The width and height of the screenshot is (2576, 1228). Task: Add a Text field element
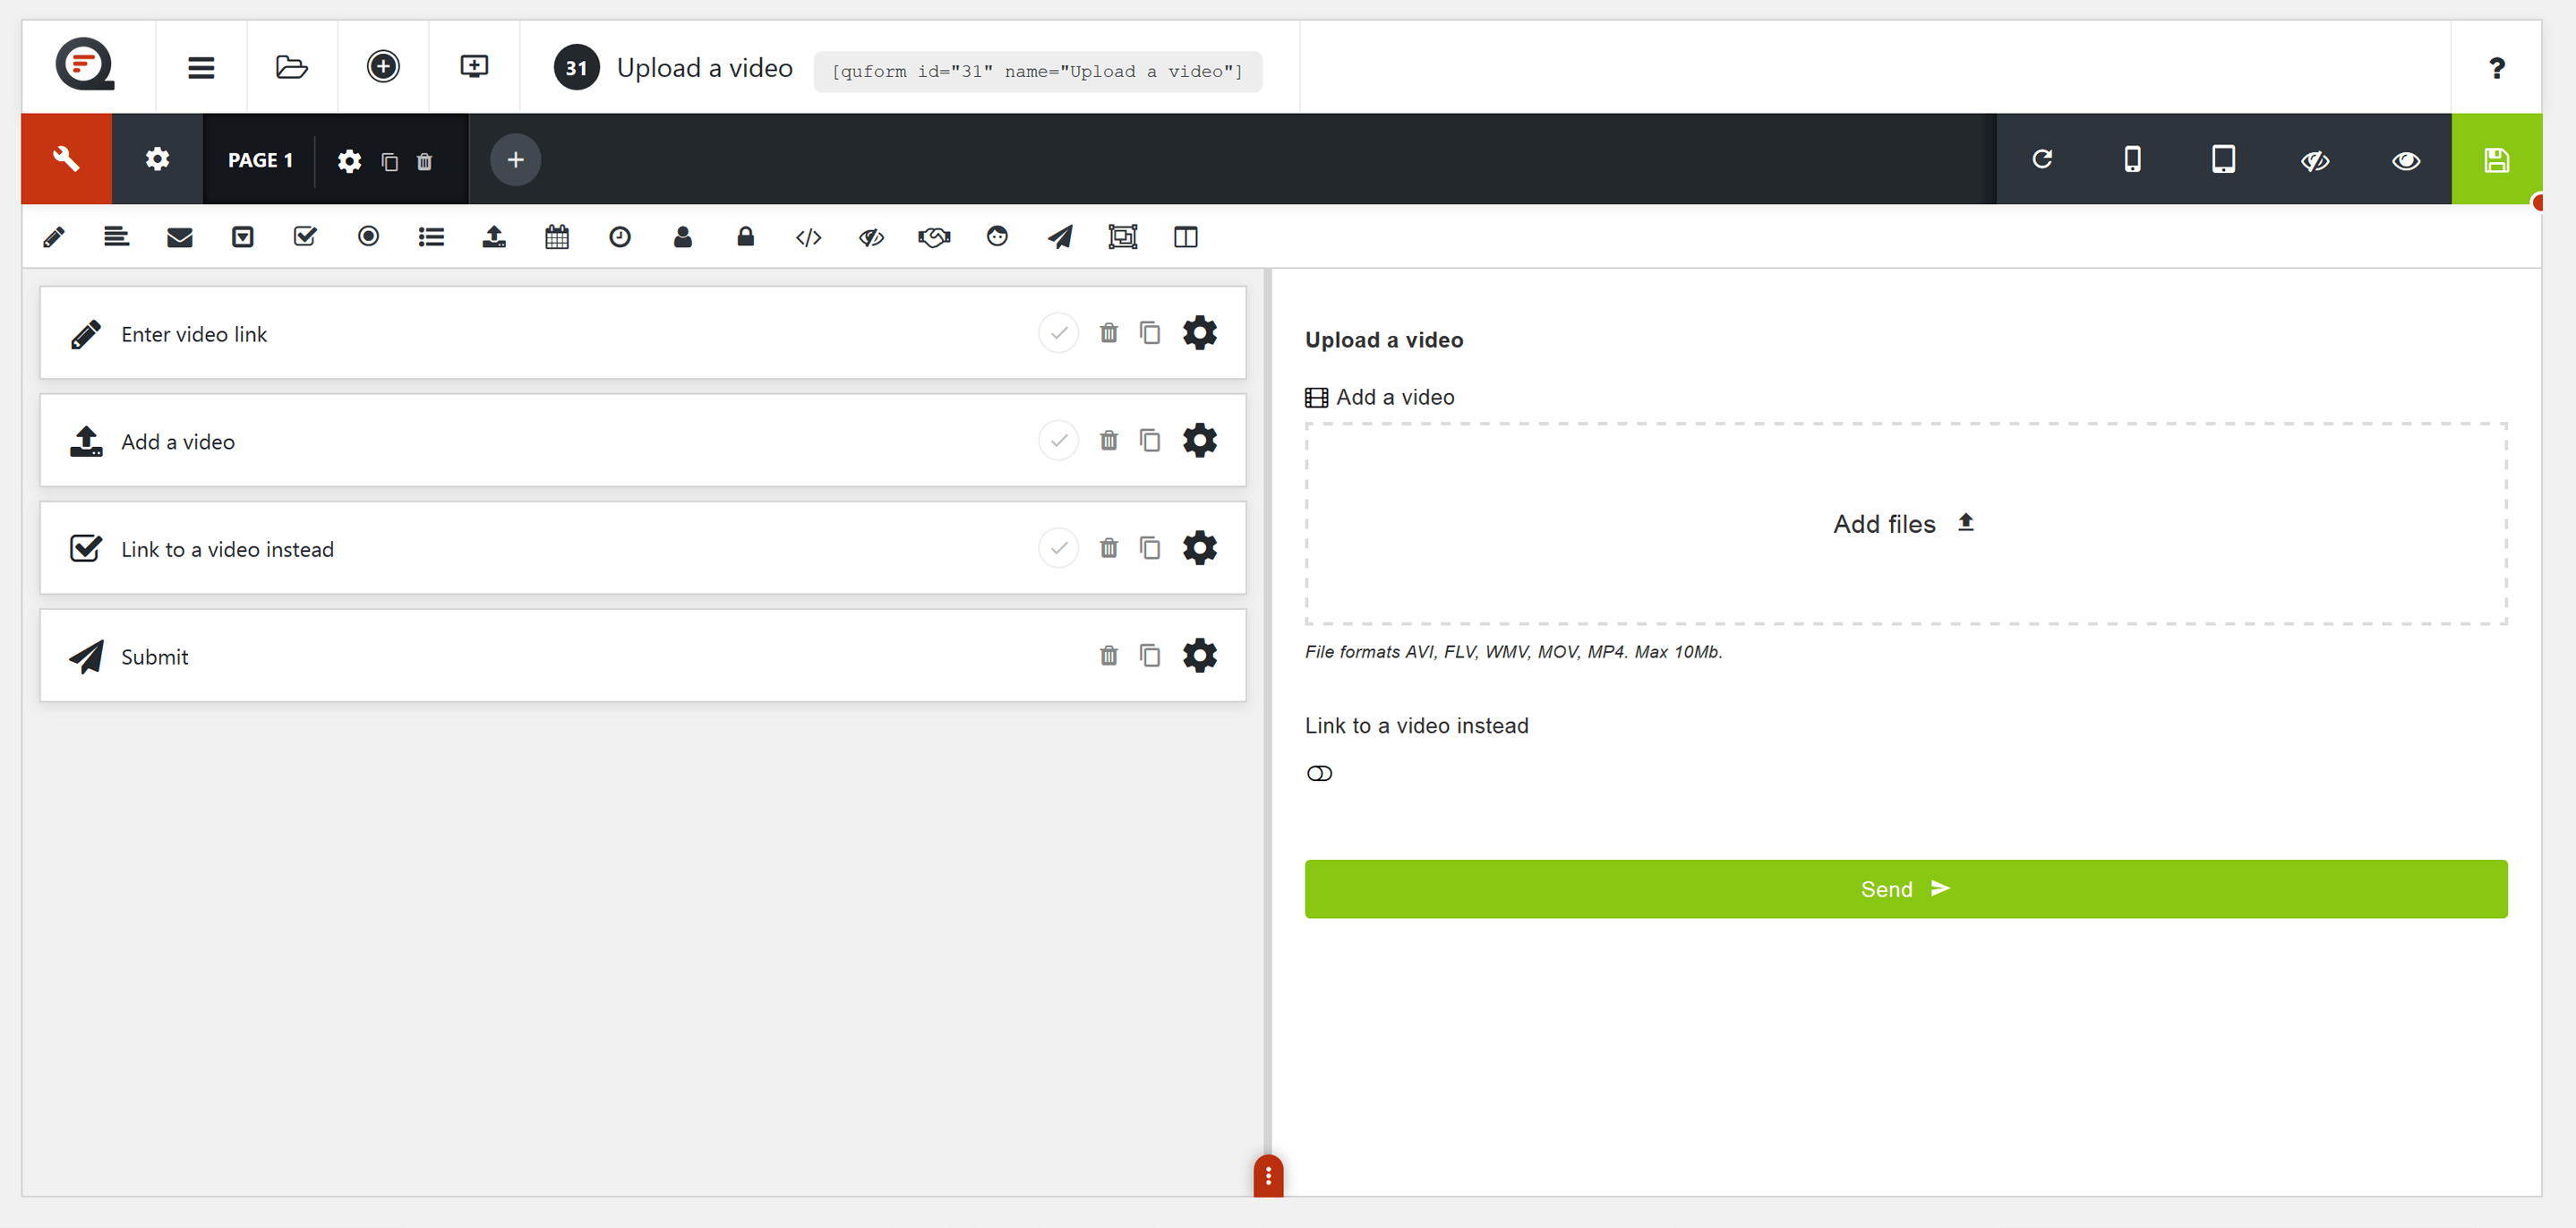click(x=54, y=237)
